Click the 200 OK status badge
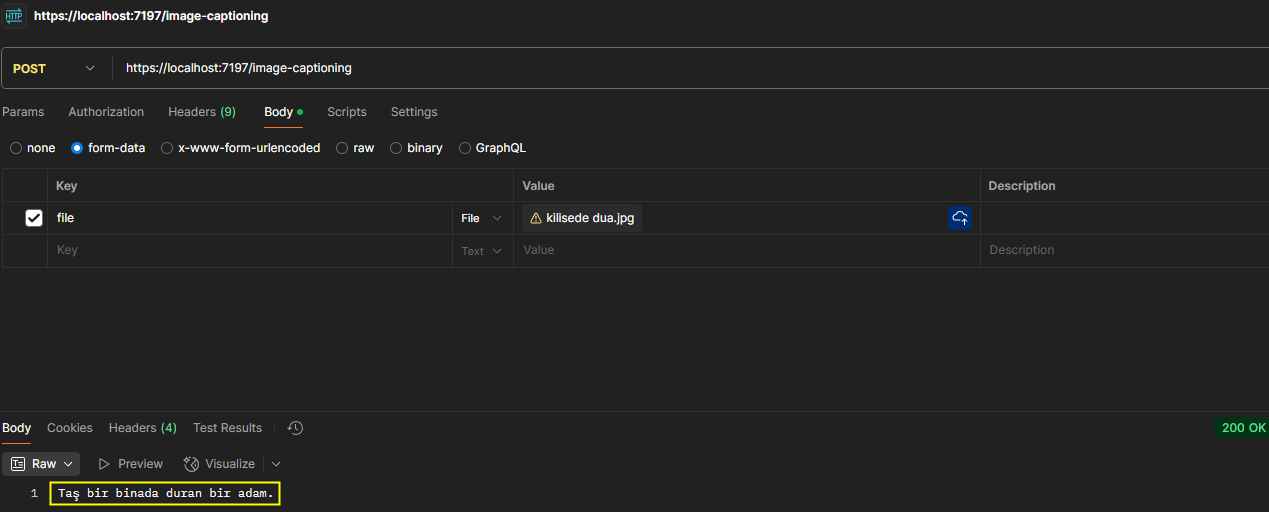 click(1243, 428)
